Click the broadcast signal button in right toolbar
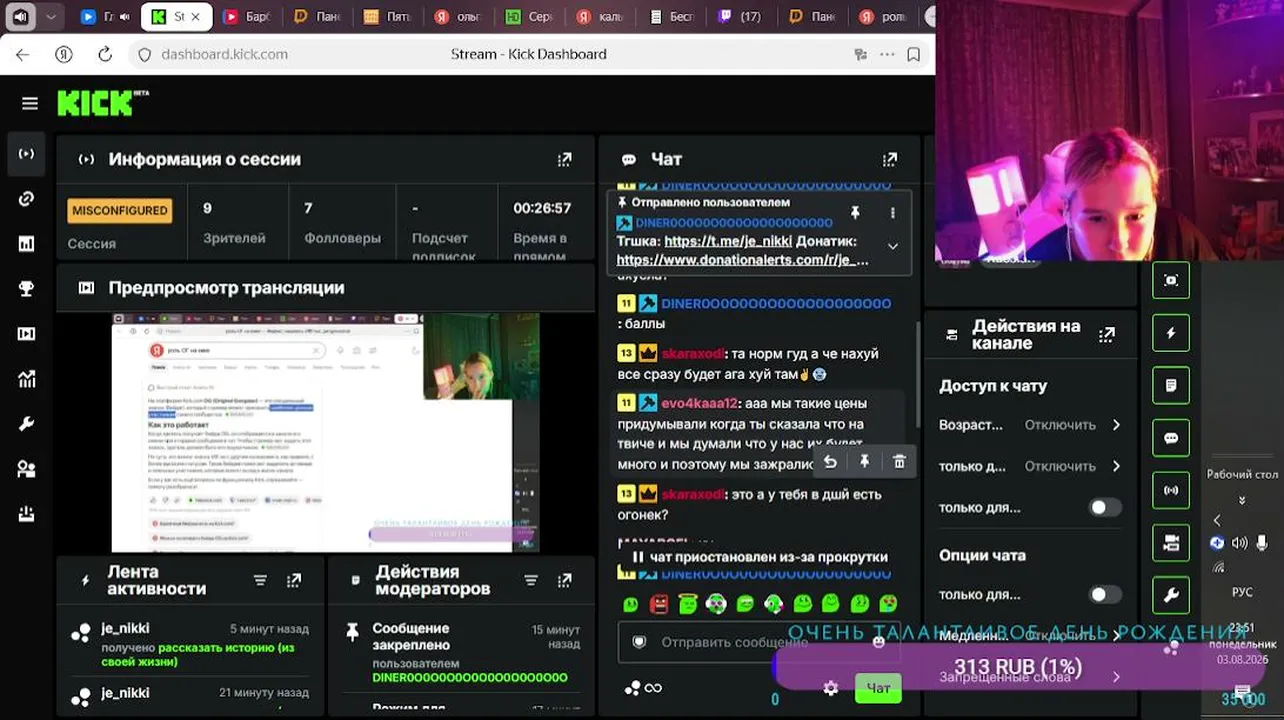1284x720 pixels. (1171, 490)
